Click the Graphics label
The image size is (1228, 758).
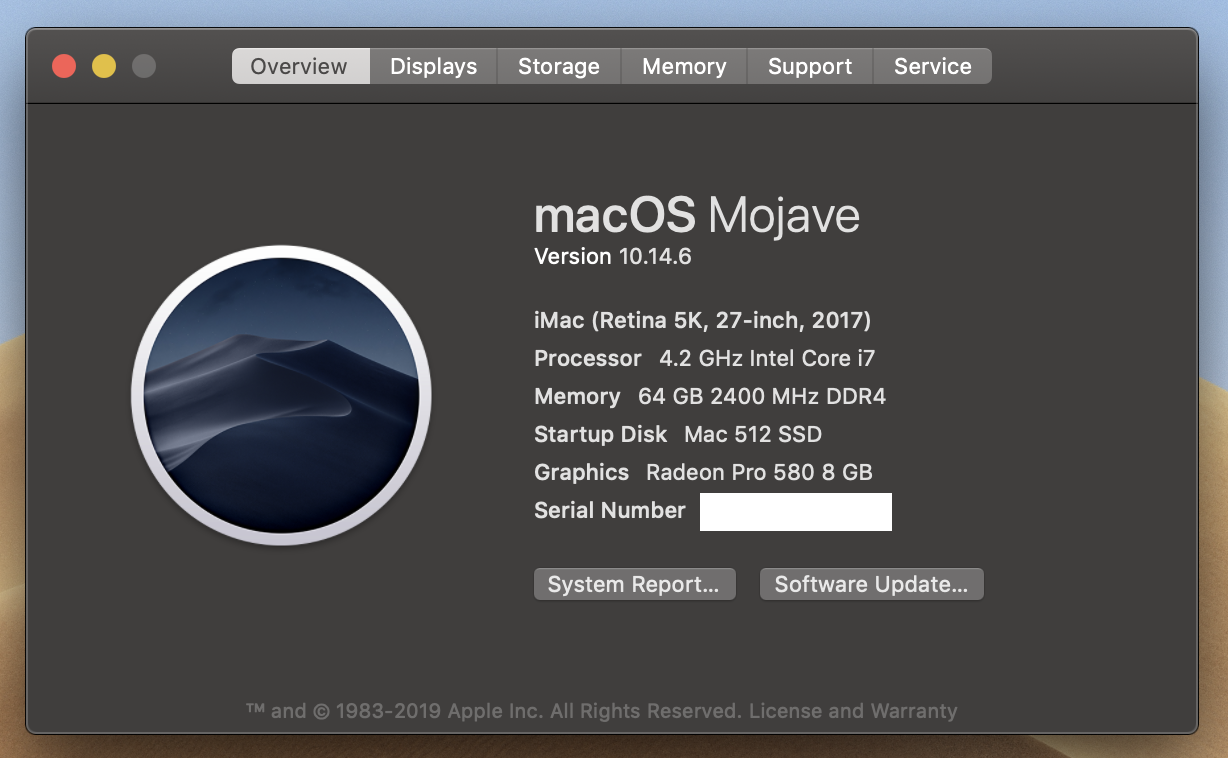pyautogui.click(x=581, y=472)
